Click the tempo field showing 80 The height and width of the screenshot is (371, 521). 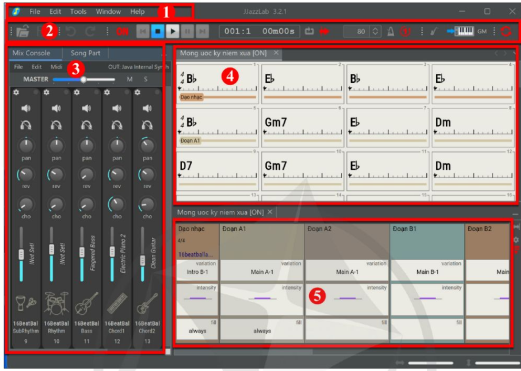pos(357,31)
